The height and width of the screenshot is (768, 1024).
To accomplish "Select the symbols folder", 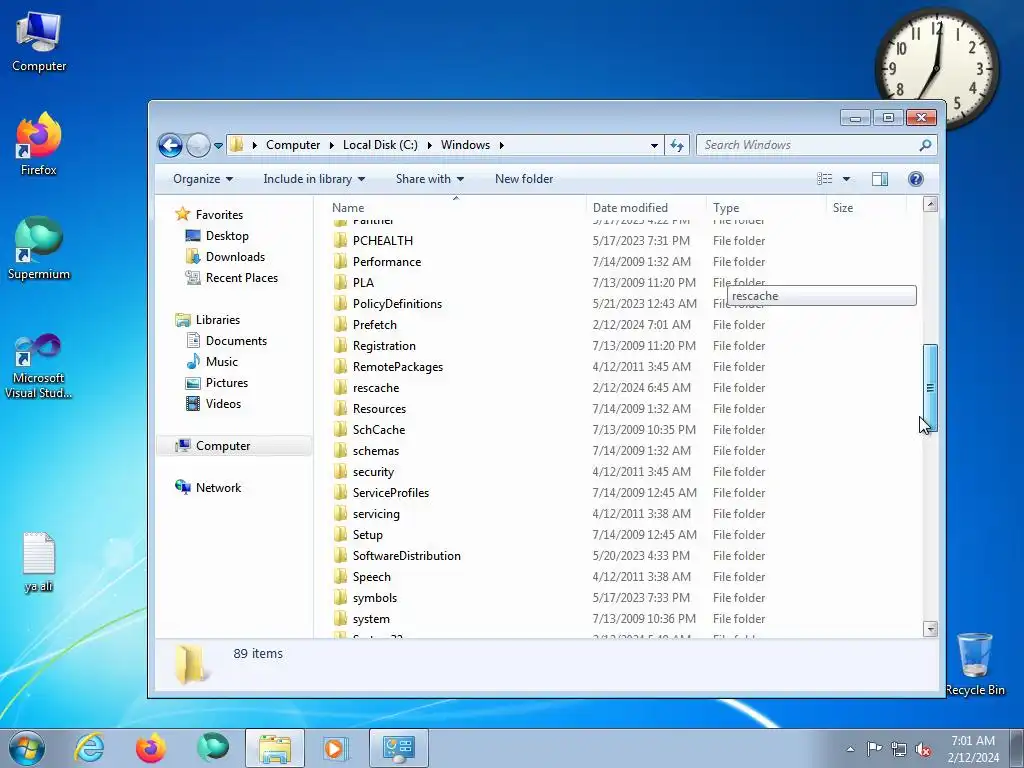I will pos(374,598).
